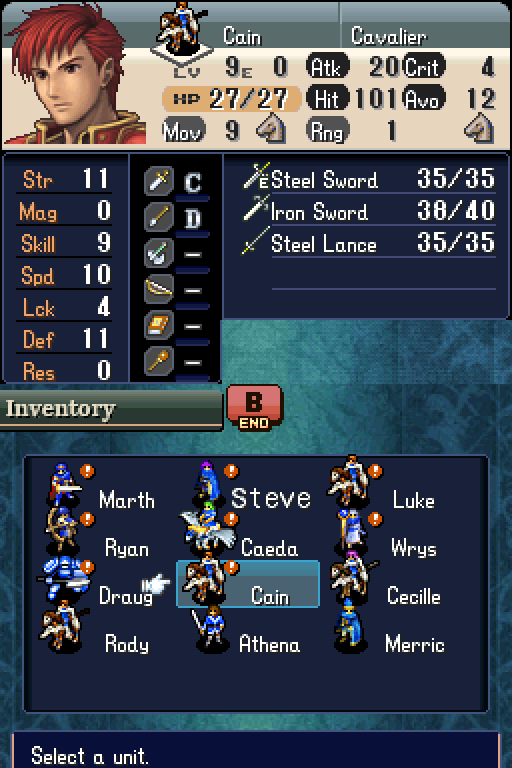Image resolution: width=512 pixels, height=768 pixels.
Task: Click the lance weapon rank icon
Action: (x=158, y=216)
